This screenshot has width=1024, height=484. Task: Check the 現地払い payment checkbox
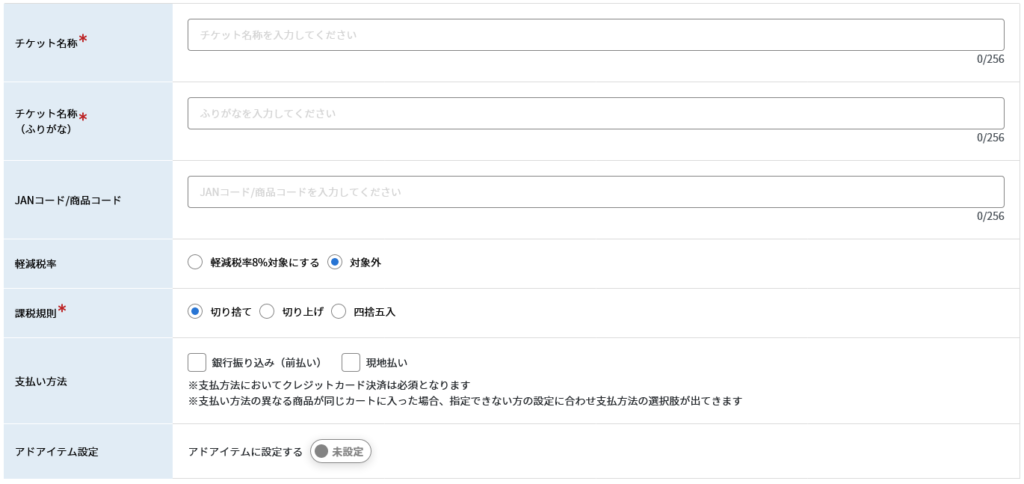(351, 363)
